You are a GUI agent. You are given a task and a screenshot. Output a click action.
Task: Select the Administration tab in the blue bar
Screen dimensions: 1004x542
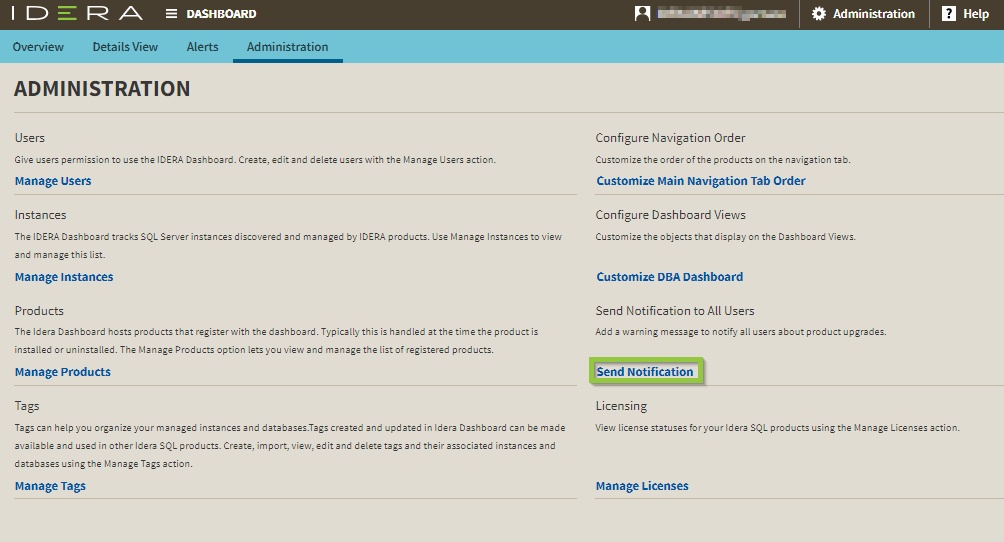pyautogui.click(x=287, y=47)
